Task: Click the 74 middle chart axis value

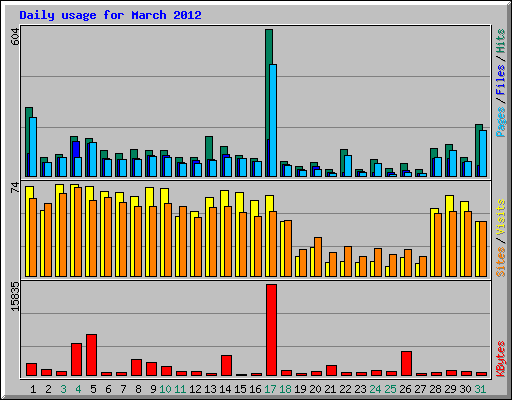Action: click(16, 187)
